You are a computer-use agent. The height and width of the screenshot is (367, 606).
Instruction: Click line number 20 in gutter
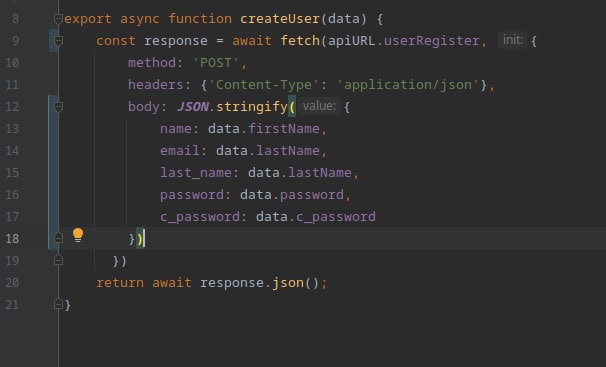tap(12, 283)
